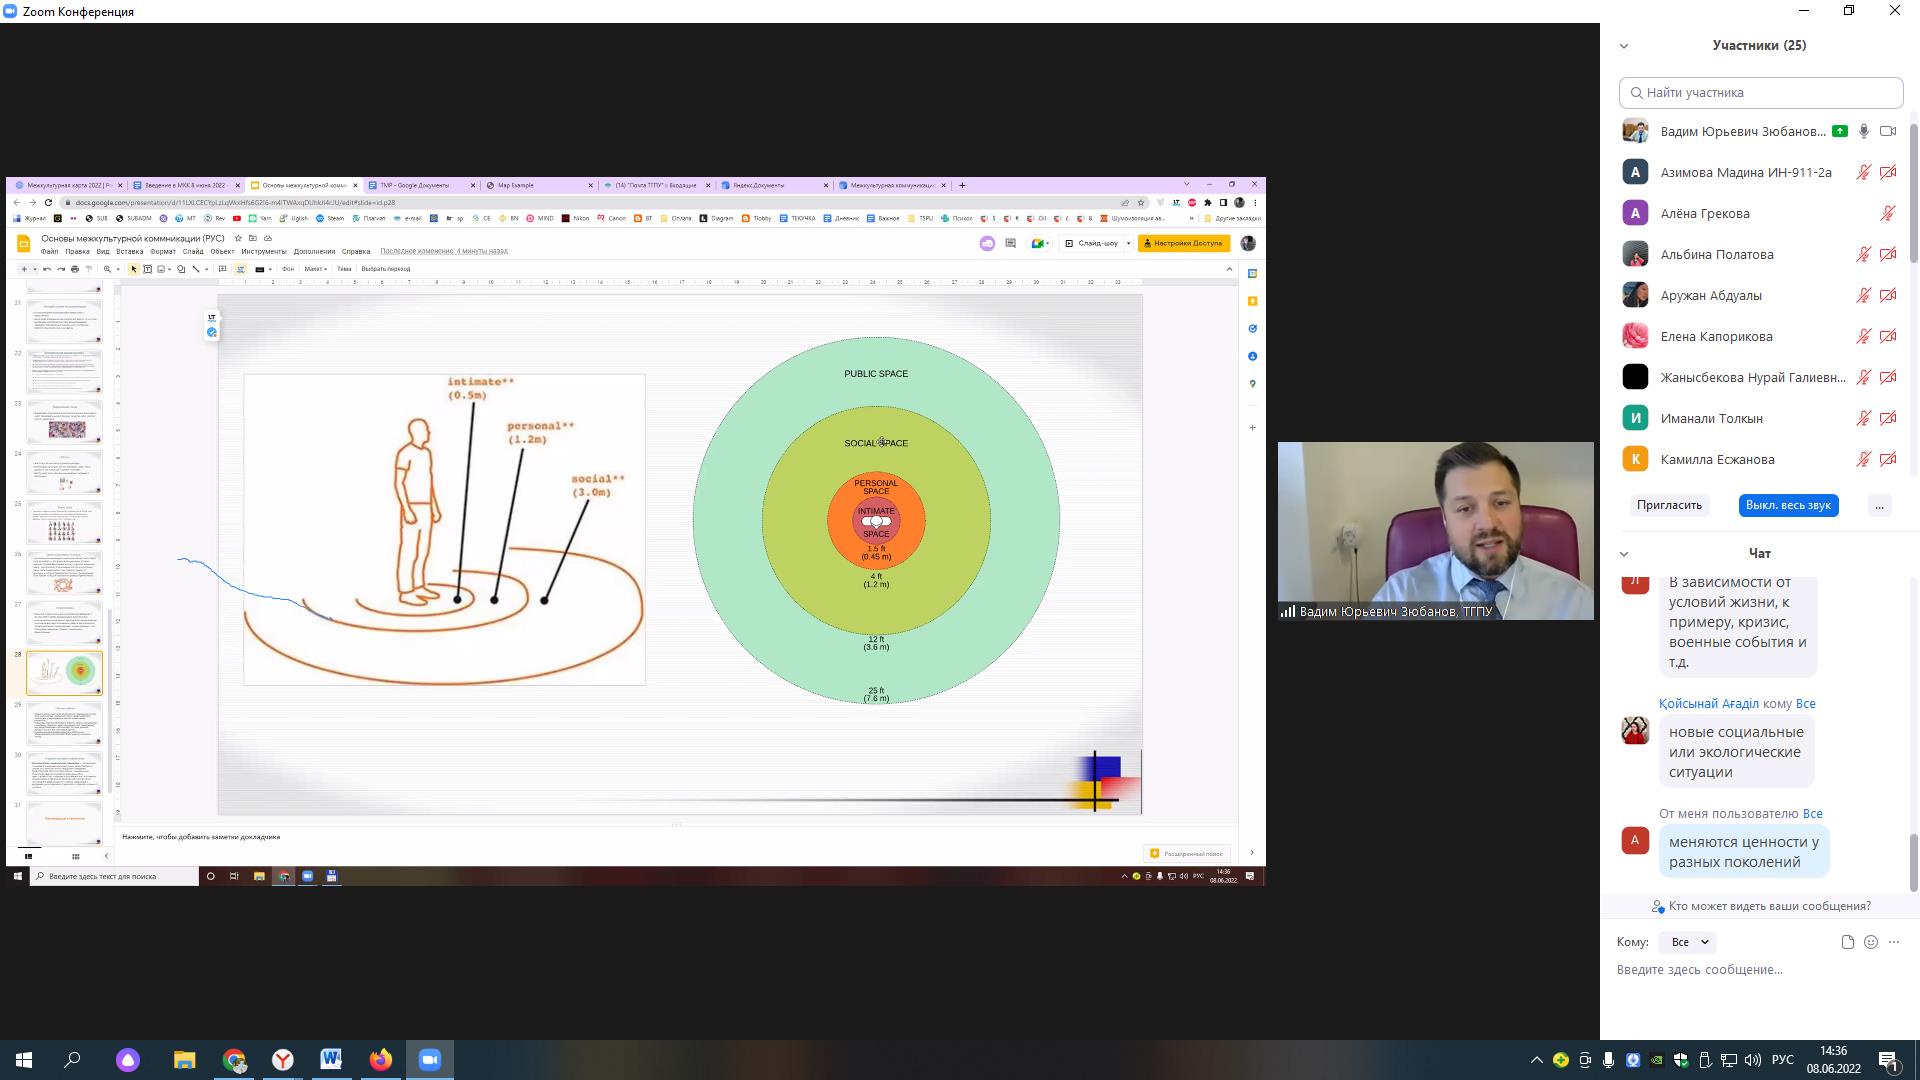Screen dimensions: 1920x1080
Task: Open File Explorer from the taskbar
Action: (x=184, y=1060)
